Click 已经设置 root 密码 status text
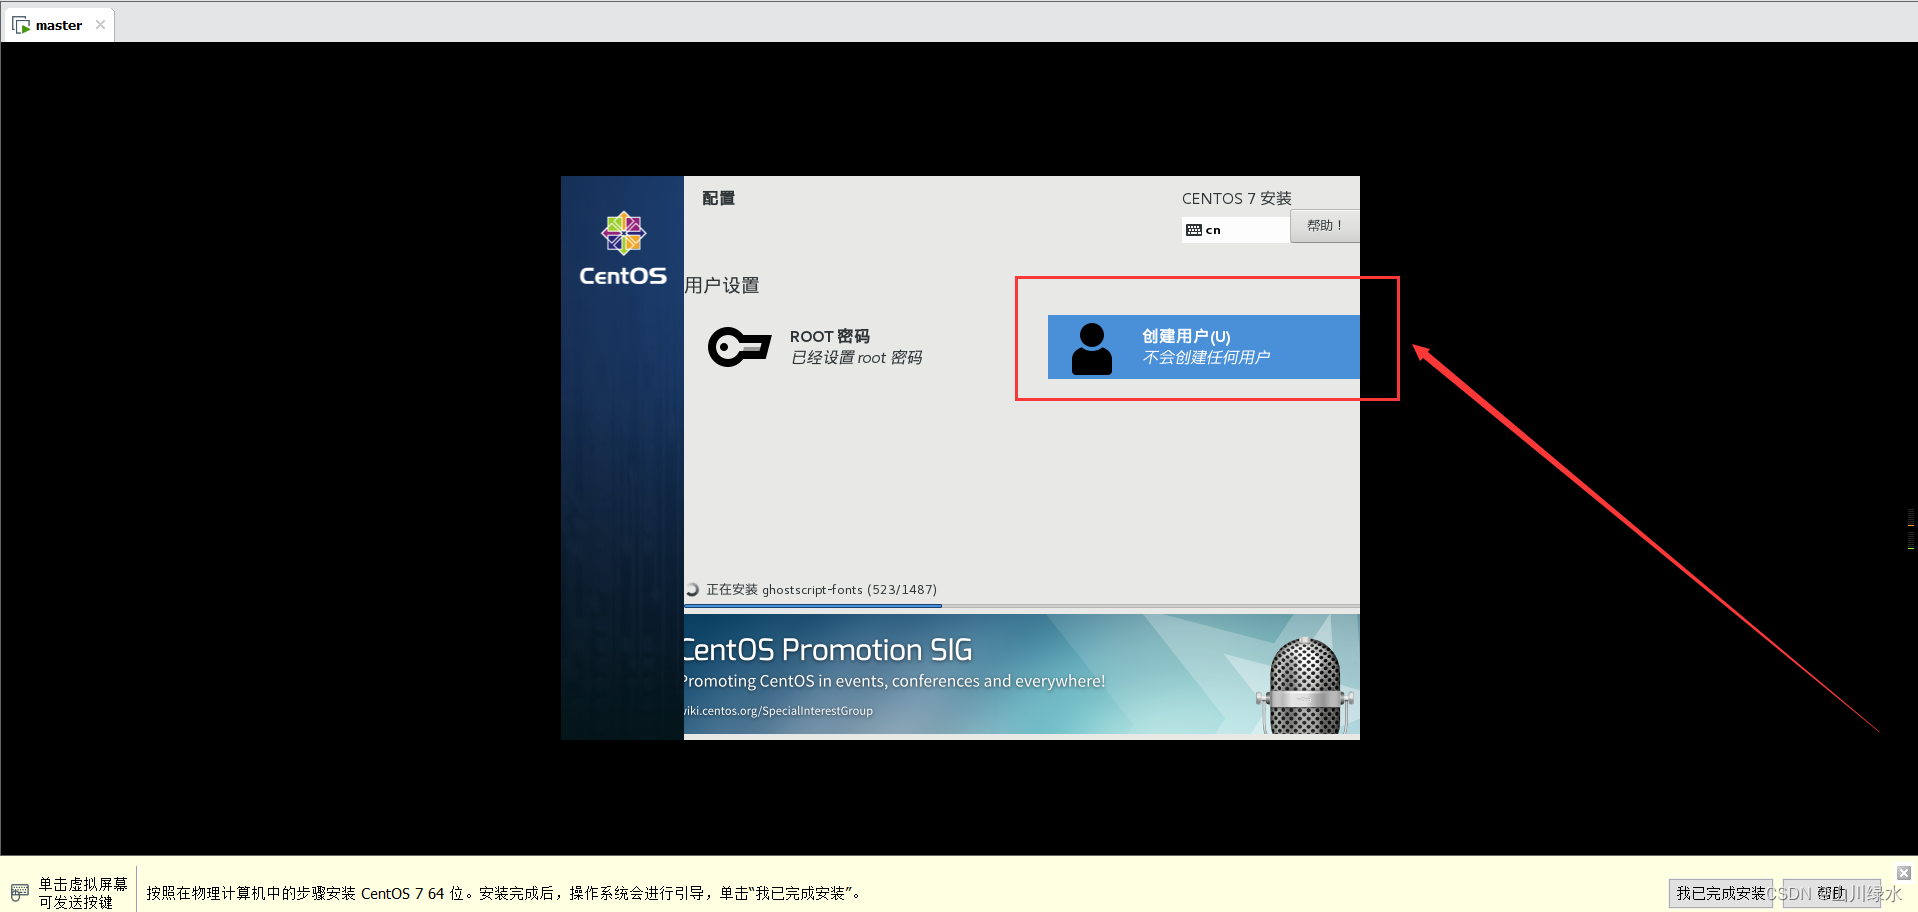Image resolution: width=1918 pixels, height=912 pixels. click(x=857, y=358)
